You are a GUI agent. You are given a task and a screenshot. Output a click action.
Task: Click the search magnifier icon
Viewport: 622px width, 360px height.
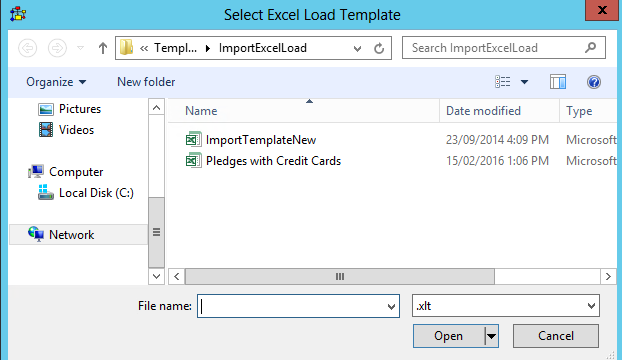(x=591, y=48)
